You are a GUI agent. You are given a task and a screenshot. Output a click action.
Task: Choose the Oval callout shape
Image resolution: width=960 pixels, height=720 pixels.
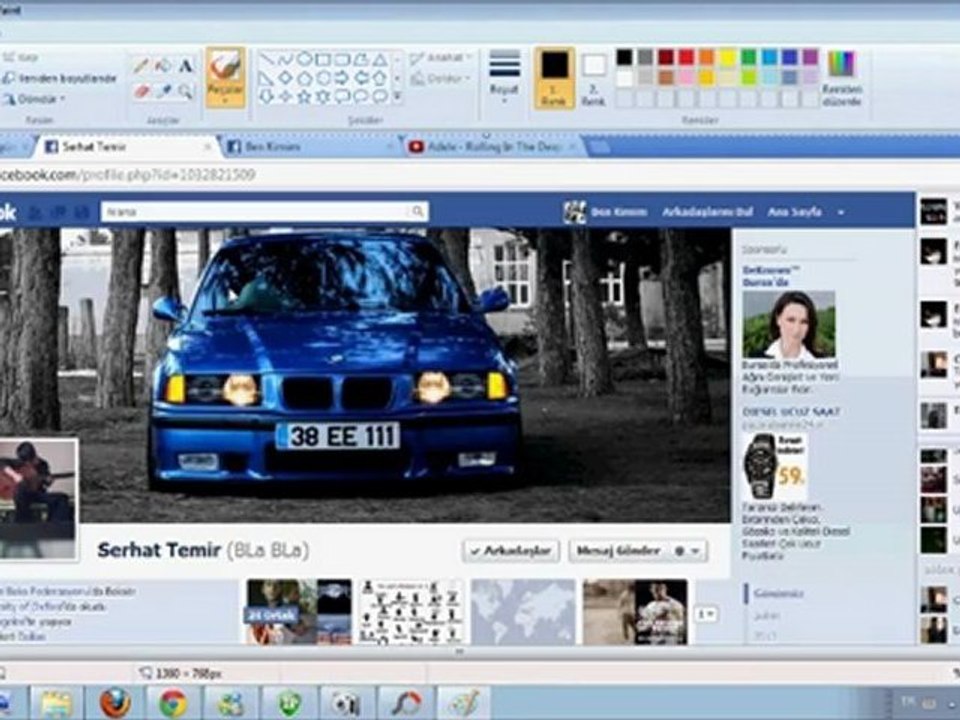[361, 96]
